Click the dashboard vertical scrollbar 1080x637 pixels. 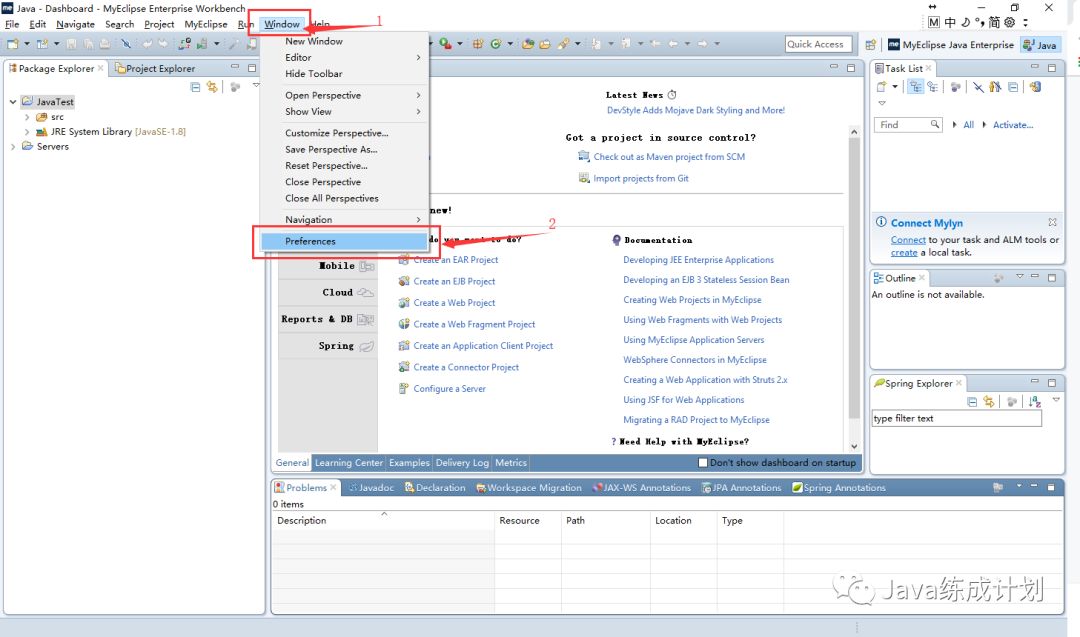(x=853, y=289)
